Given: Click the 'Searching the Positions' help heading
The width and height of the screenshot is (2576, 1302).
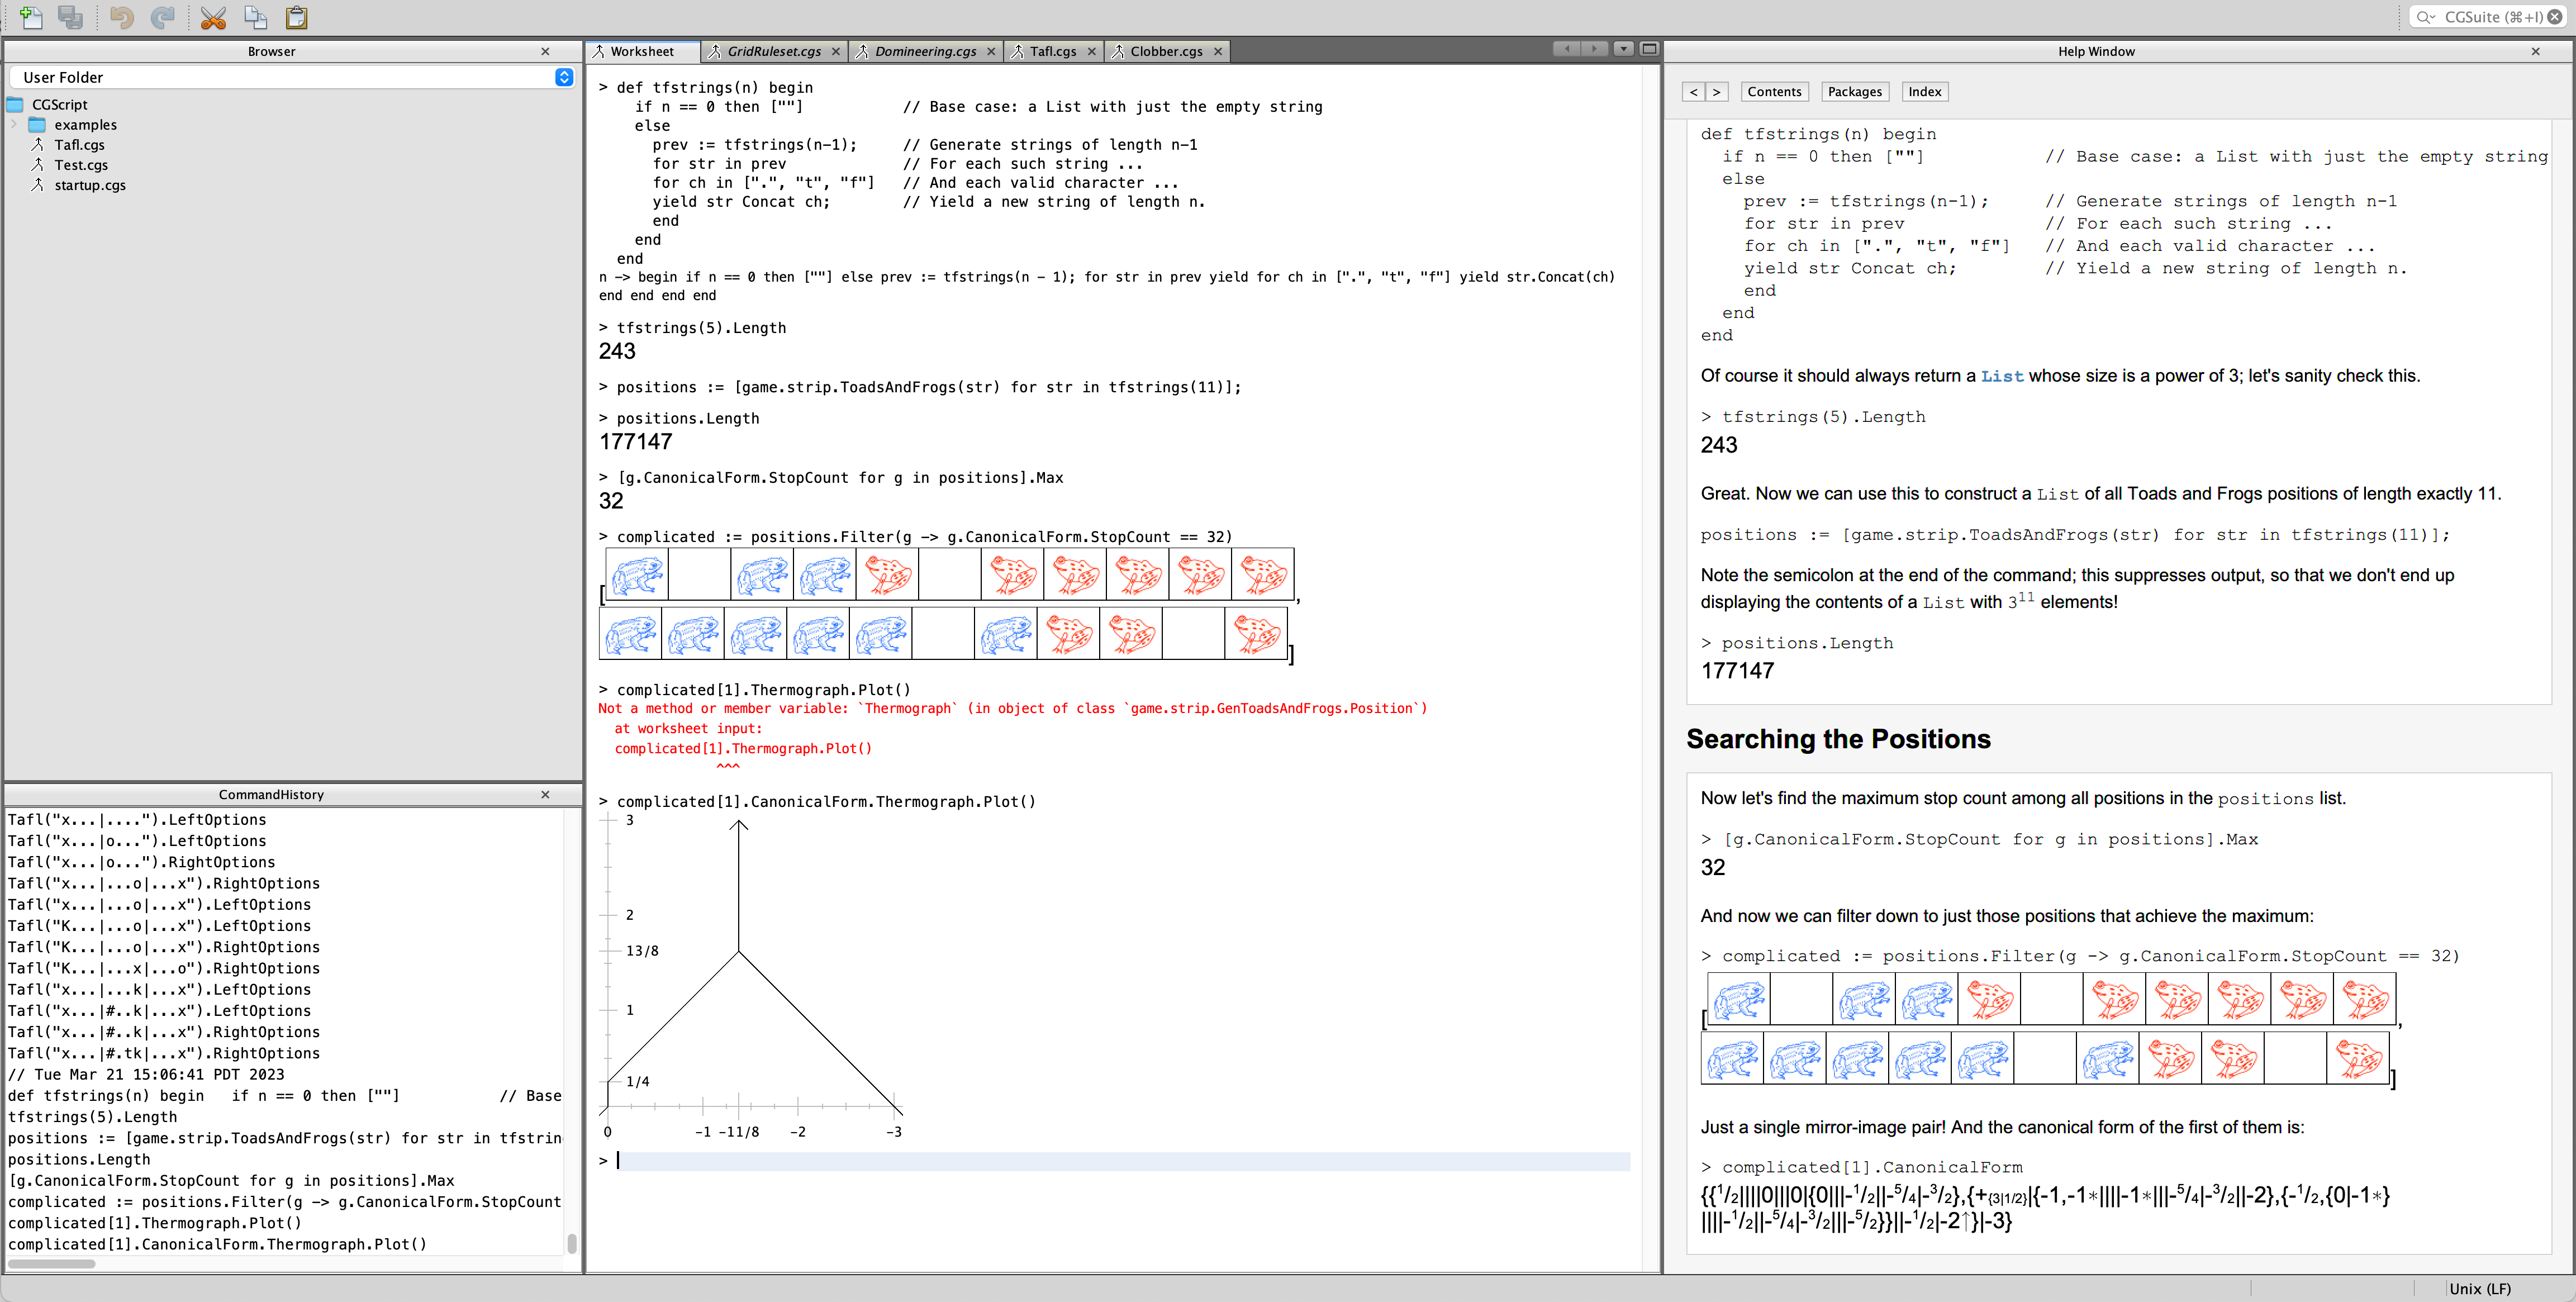Looking at the screenshot, I should point(1838,739).
